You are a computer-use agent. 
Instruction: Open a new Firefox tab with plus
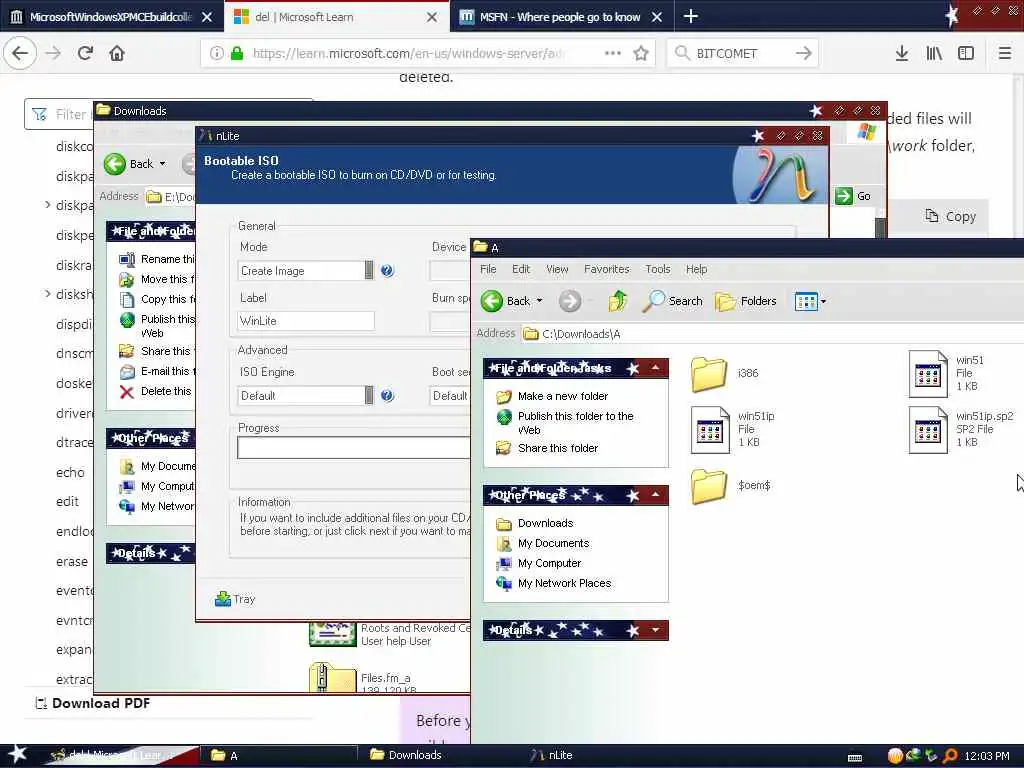click(690, 16)
